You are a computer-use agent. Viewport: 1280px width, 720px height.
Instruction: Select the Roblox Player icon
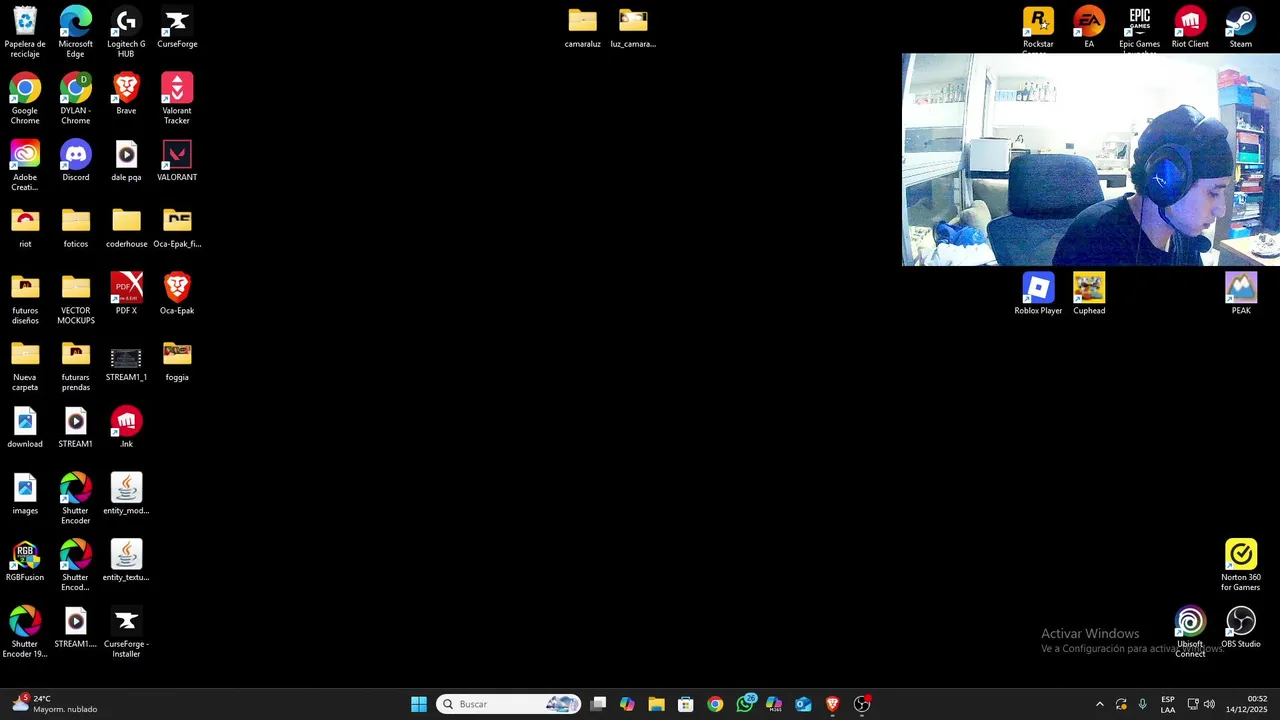click(1038, 294)
